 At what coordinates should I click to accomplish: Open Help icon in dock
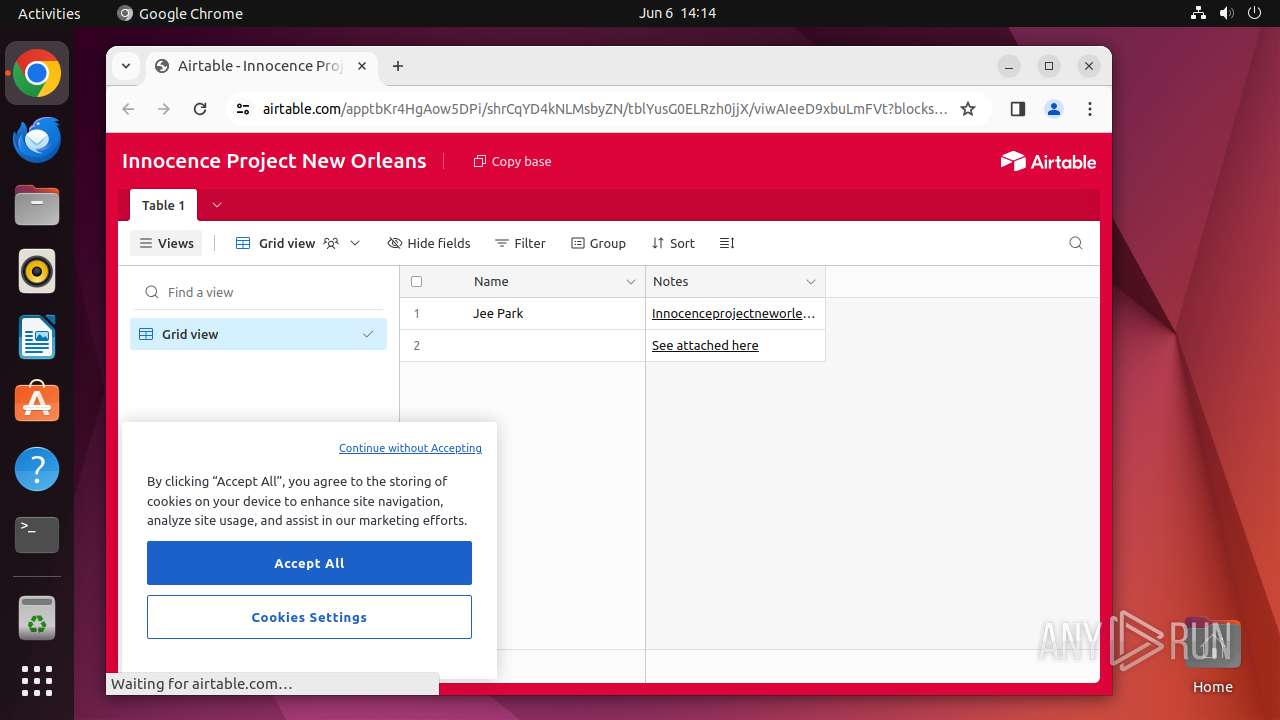click(x=37, y=469)
